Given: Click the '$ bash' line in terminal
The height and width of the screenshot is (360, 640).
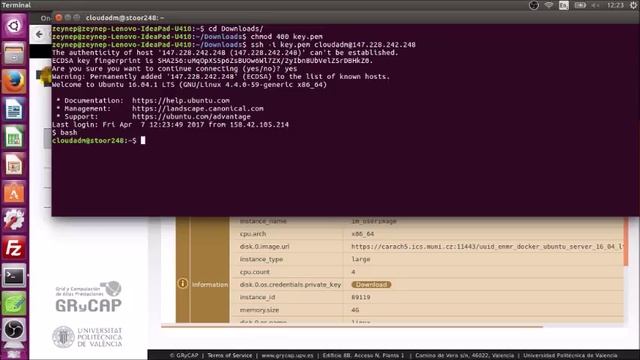Looking at the screenshot, I should click(x=64, y=133).
